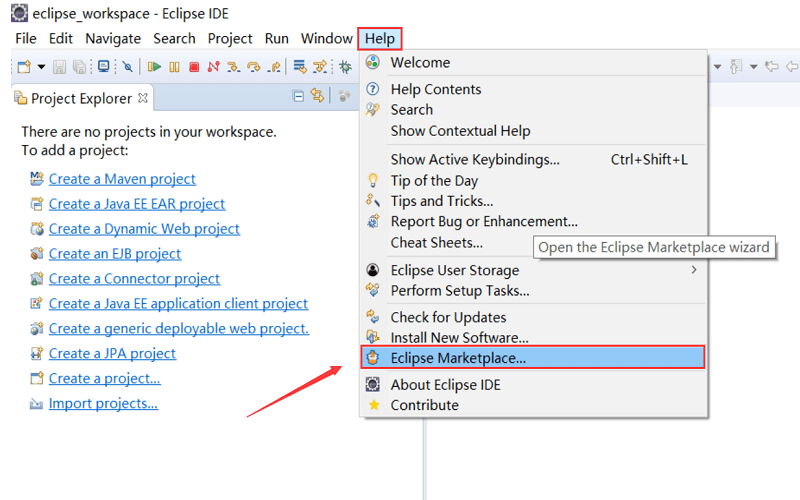Click the Import projects... link

[x=104, y=404]
